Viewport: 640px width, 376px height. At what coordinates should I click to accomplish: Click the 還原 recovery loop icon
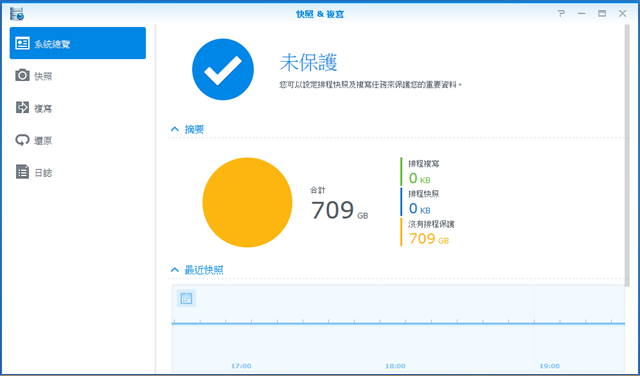click(x=22, y=140)
